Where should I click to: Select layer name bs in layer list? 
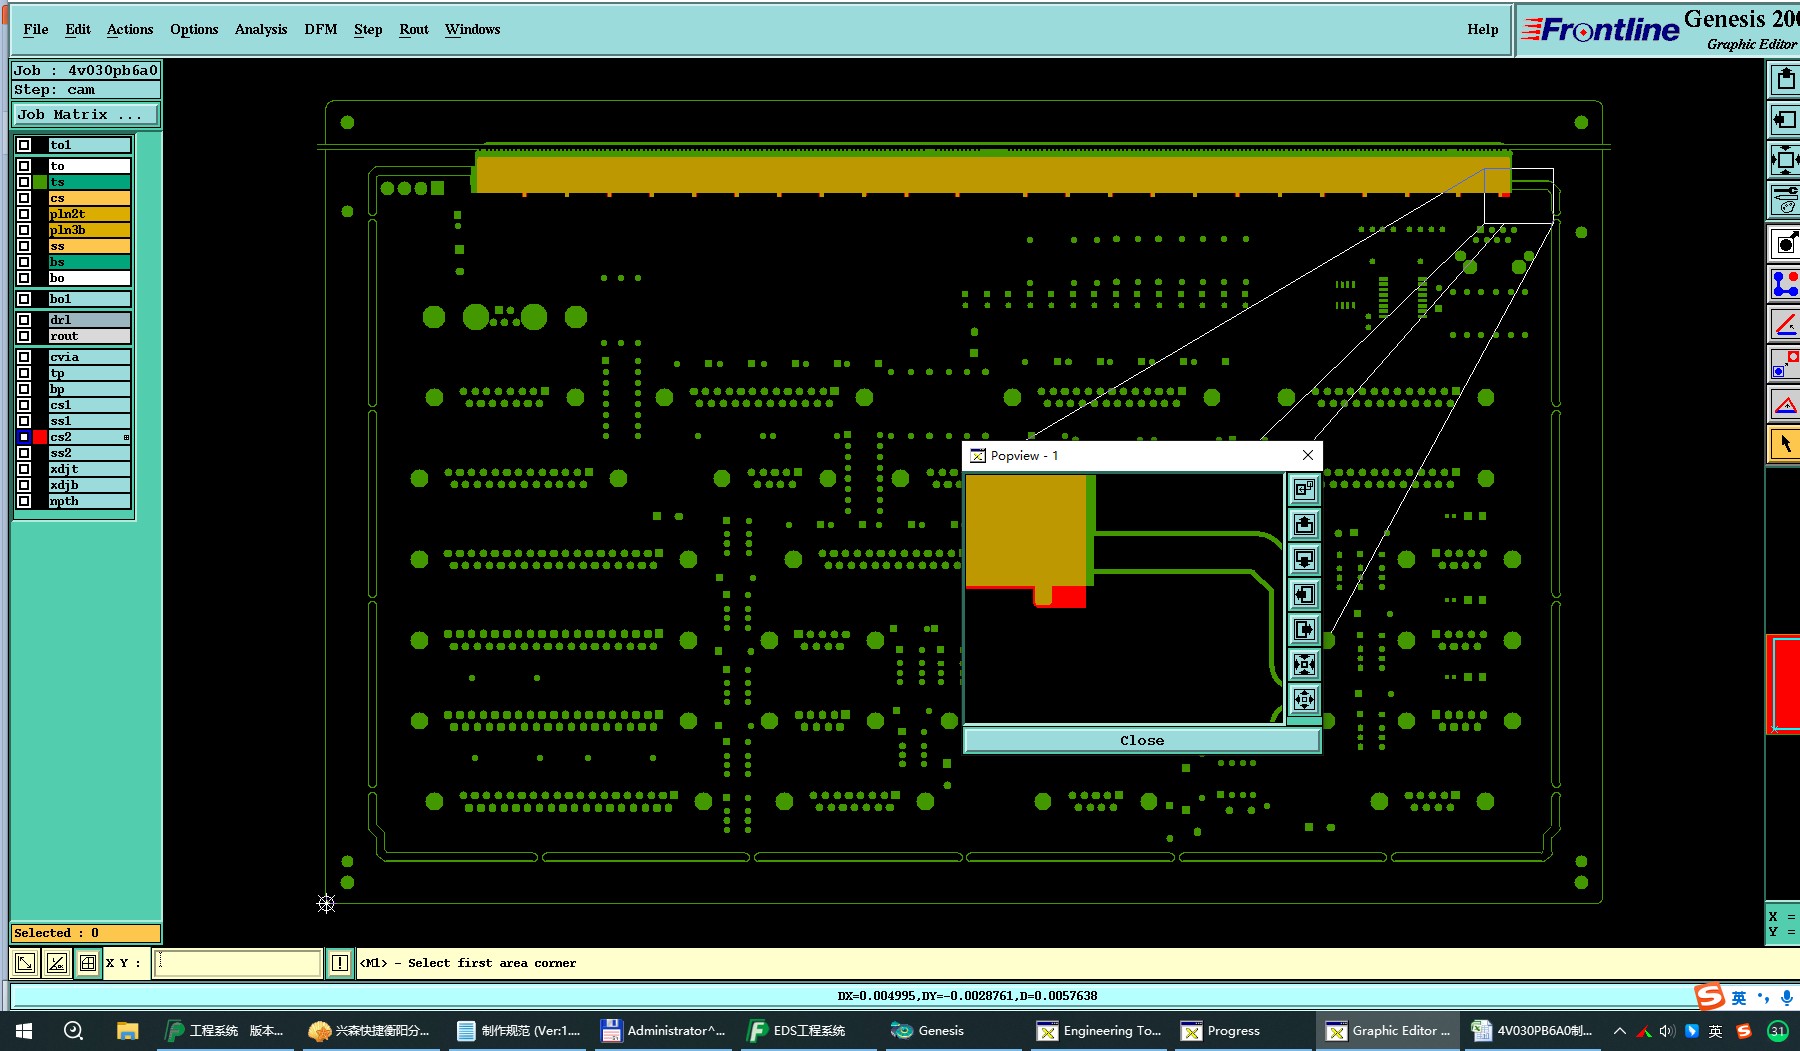tap(89, 262)
